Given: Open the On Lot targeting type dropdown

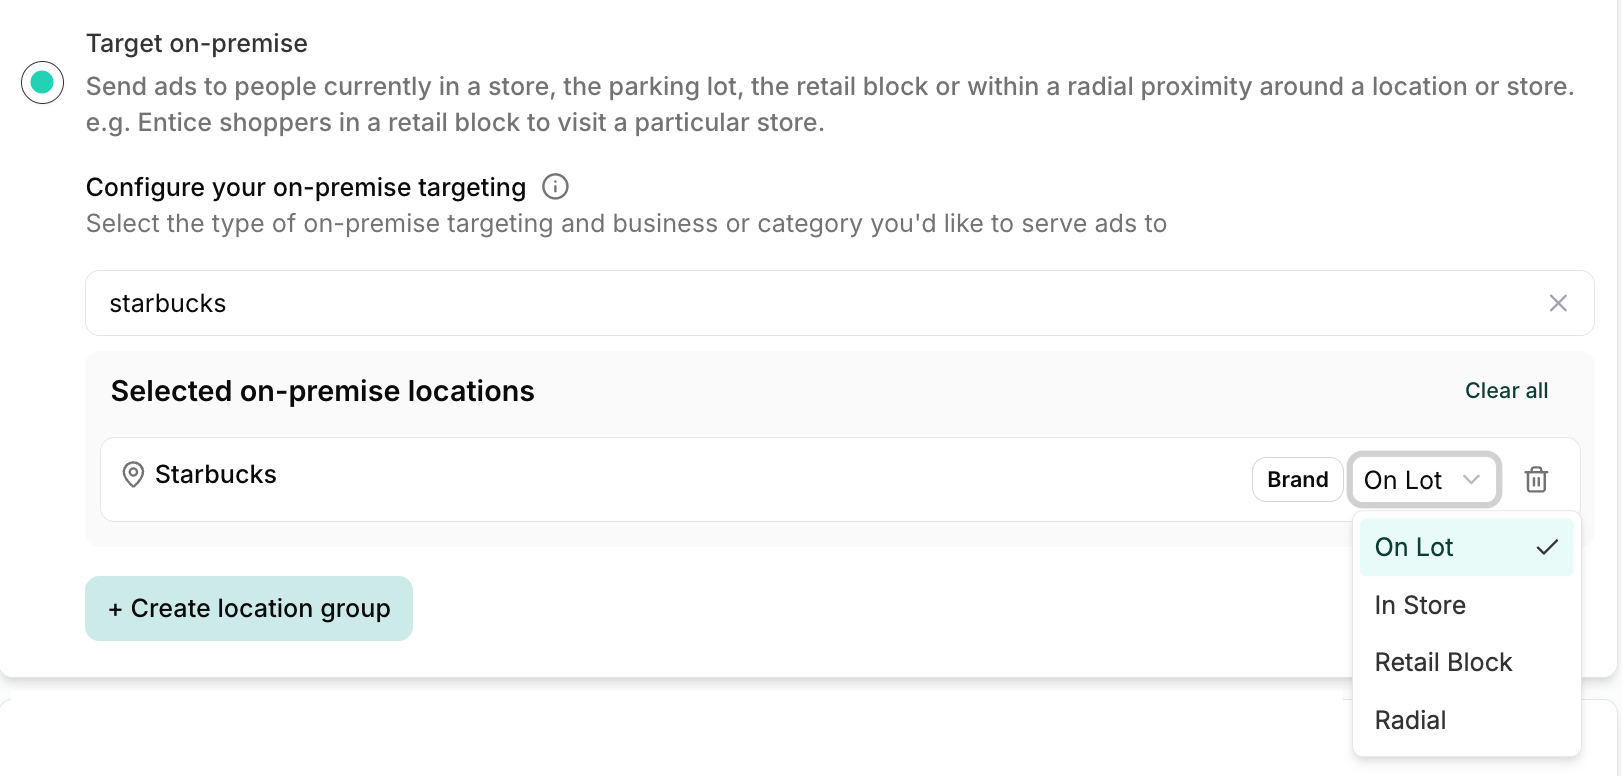Looking at the screenshot, I should click(1424, 480).
